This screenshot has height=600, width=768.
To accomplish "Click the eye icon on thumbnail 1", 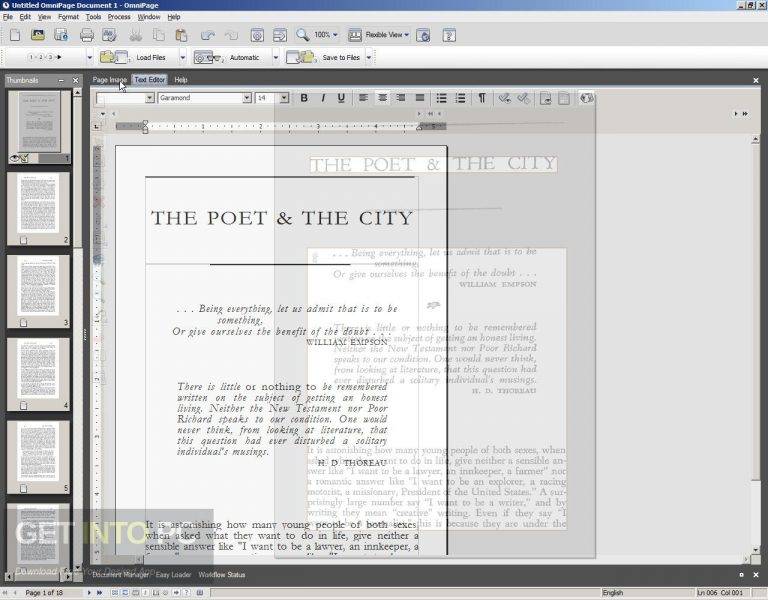I will click(14, 158).
